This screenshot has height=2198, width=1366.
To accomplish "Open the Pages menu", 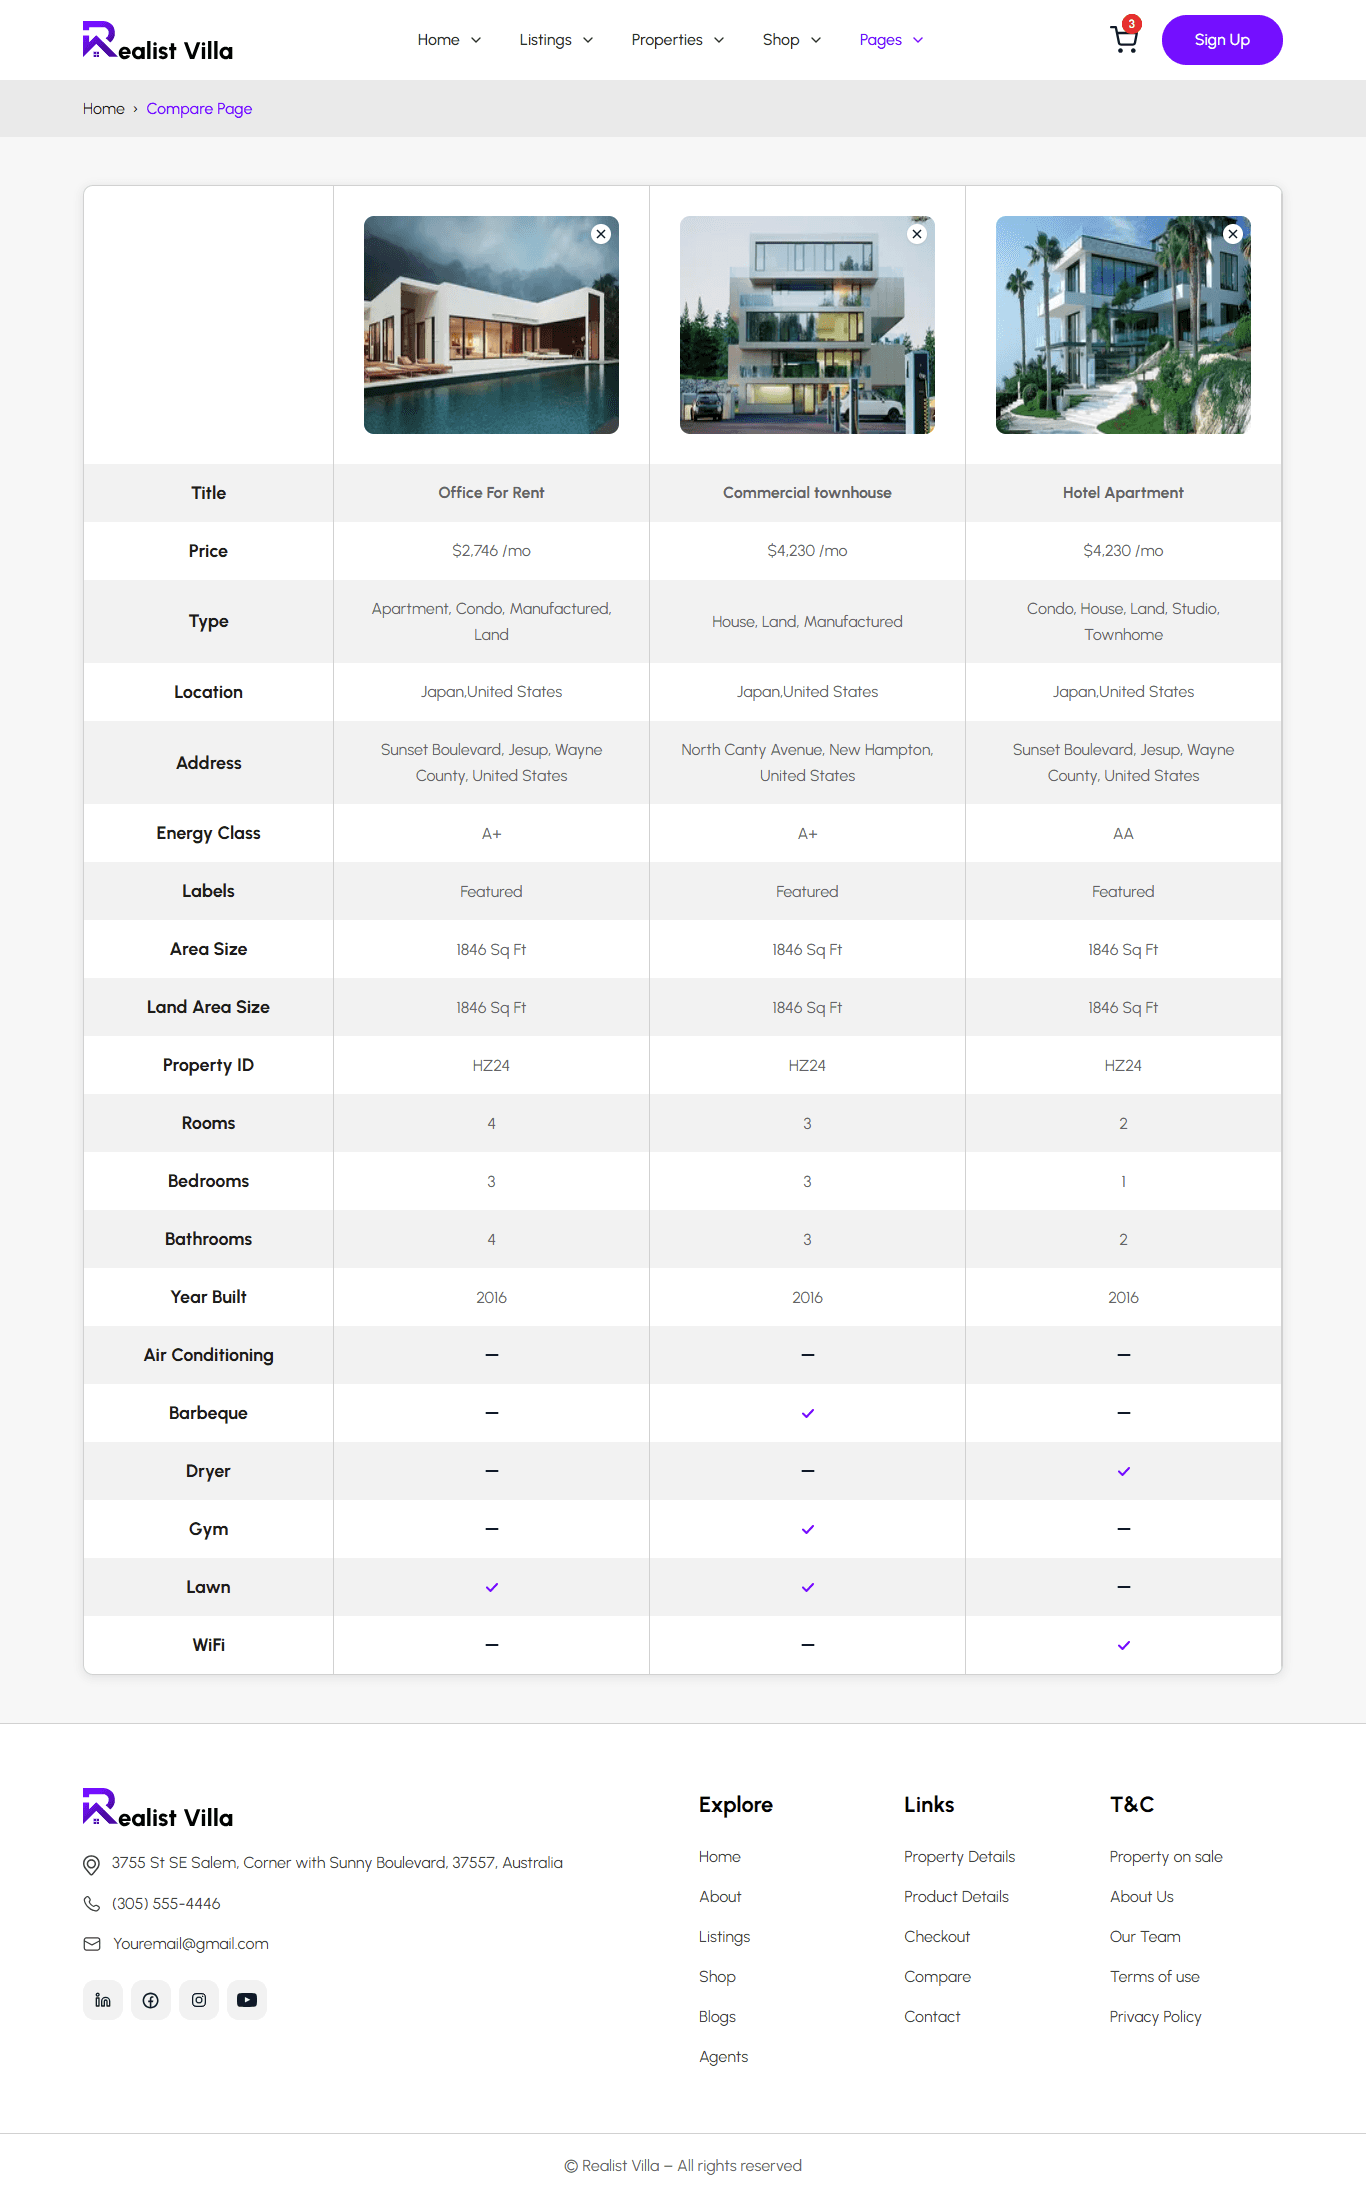I will coord(891,40).
